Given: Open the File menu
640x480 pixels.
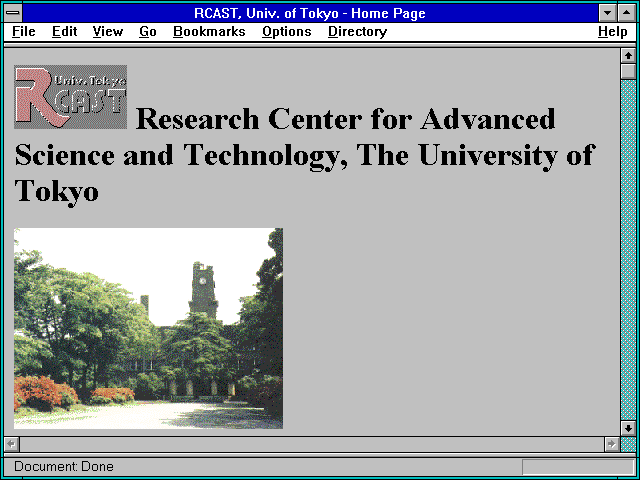Looking at the screenshot, I should click(x=24, y=32).
